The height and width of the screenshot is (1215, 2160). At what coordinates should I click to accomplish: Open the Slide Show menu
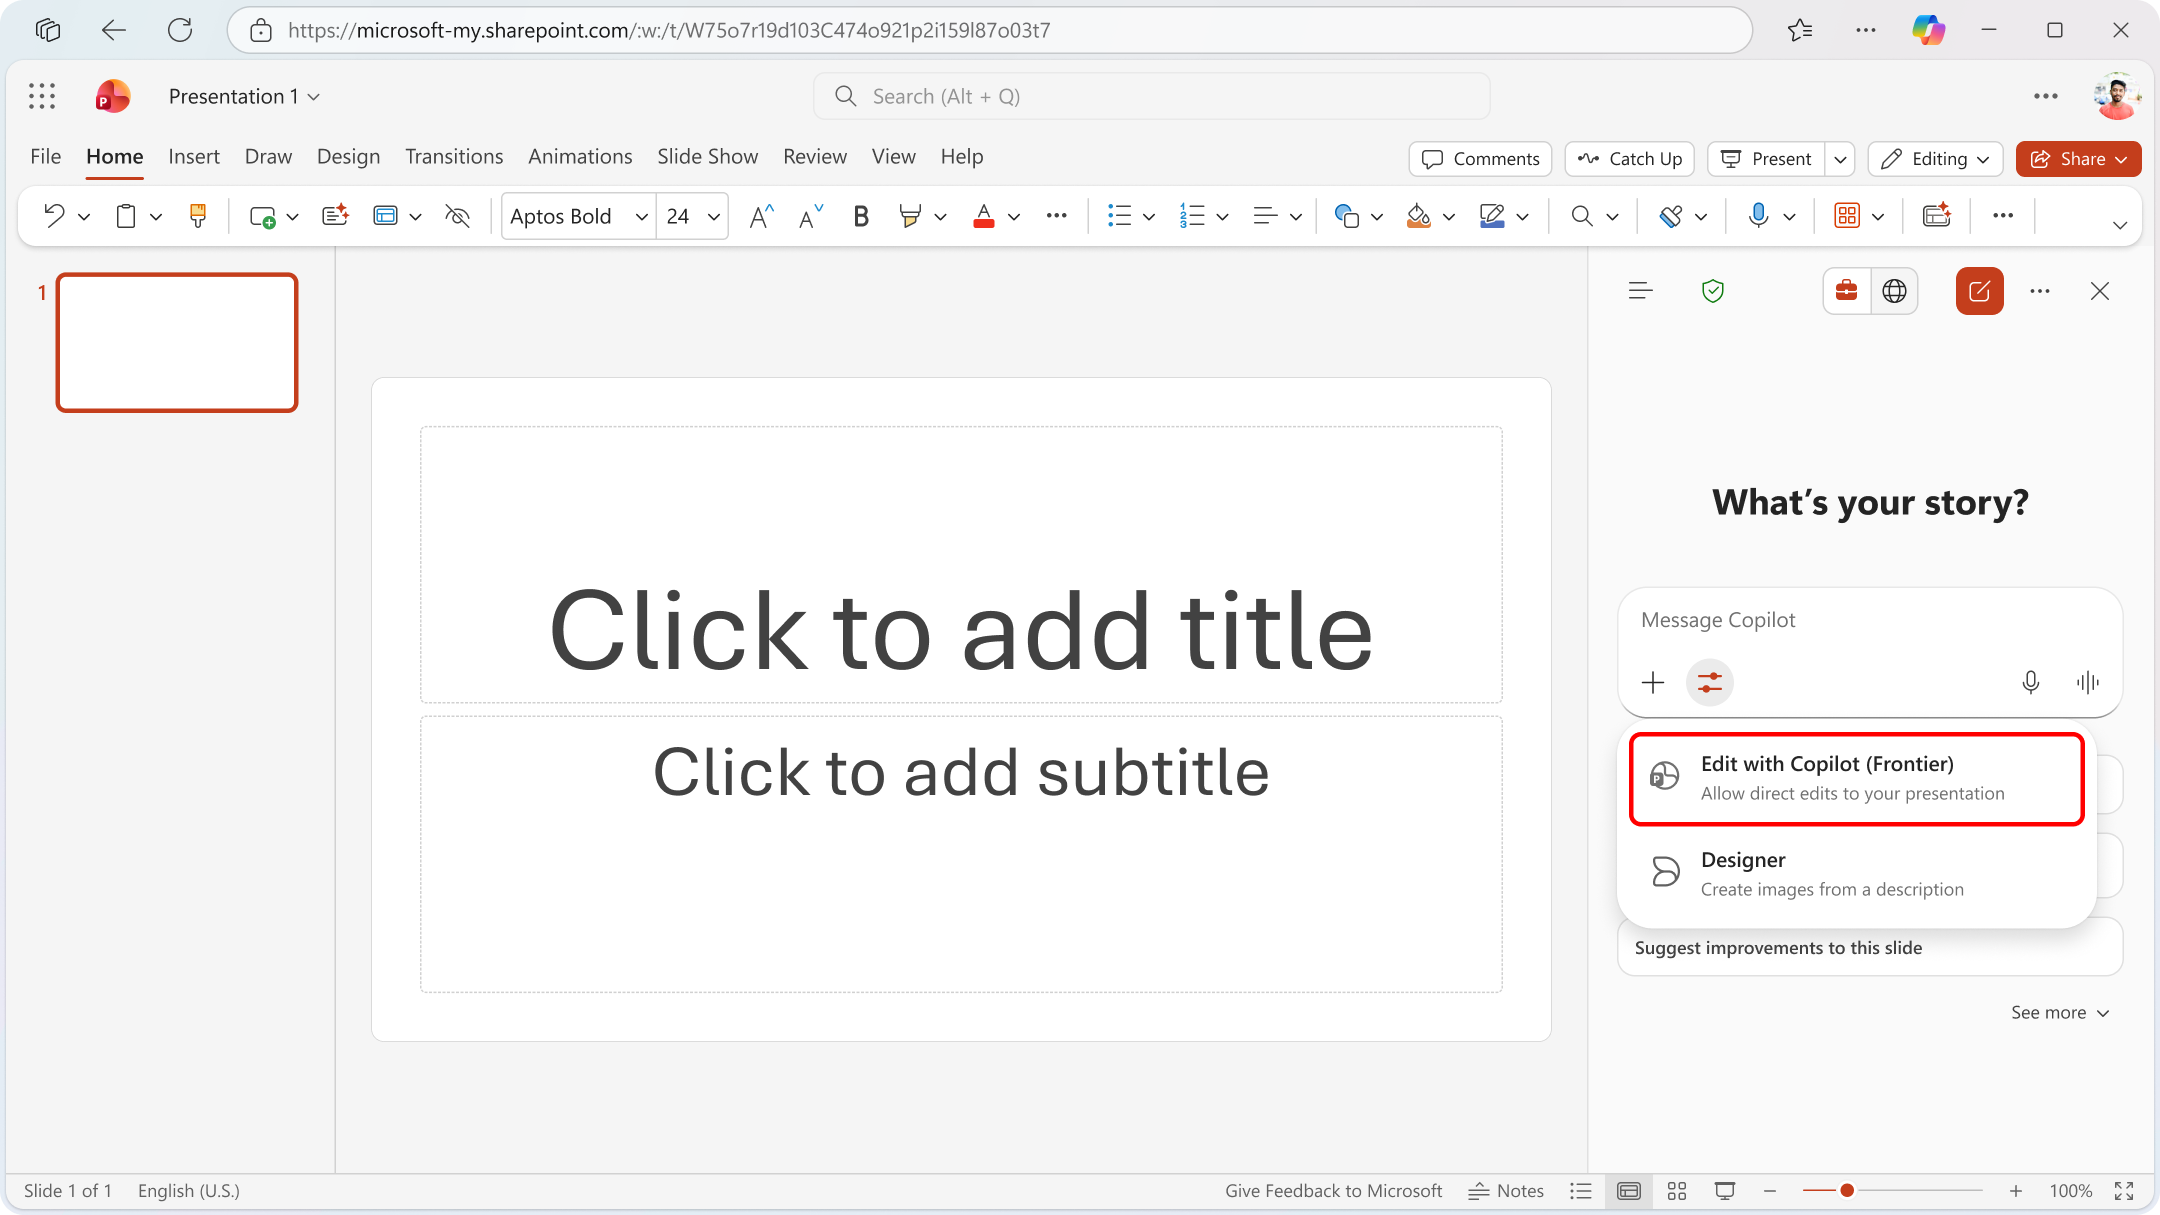click(707, 156)
